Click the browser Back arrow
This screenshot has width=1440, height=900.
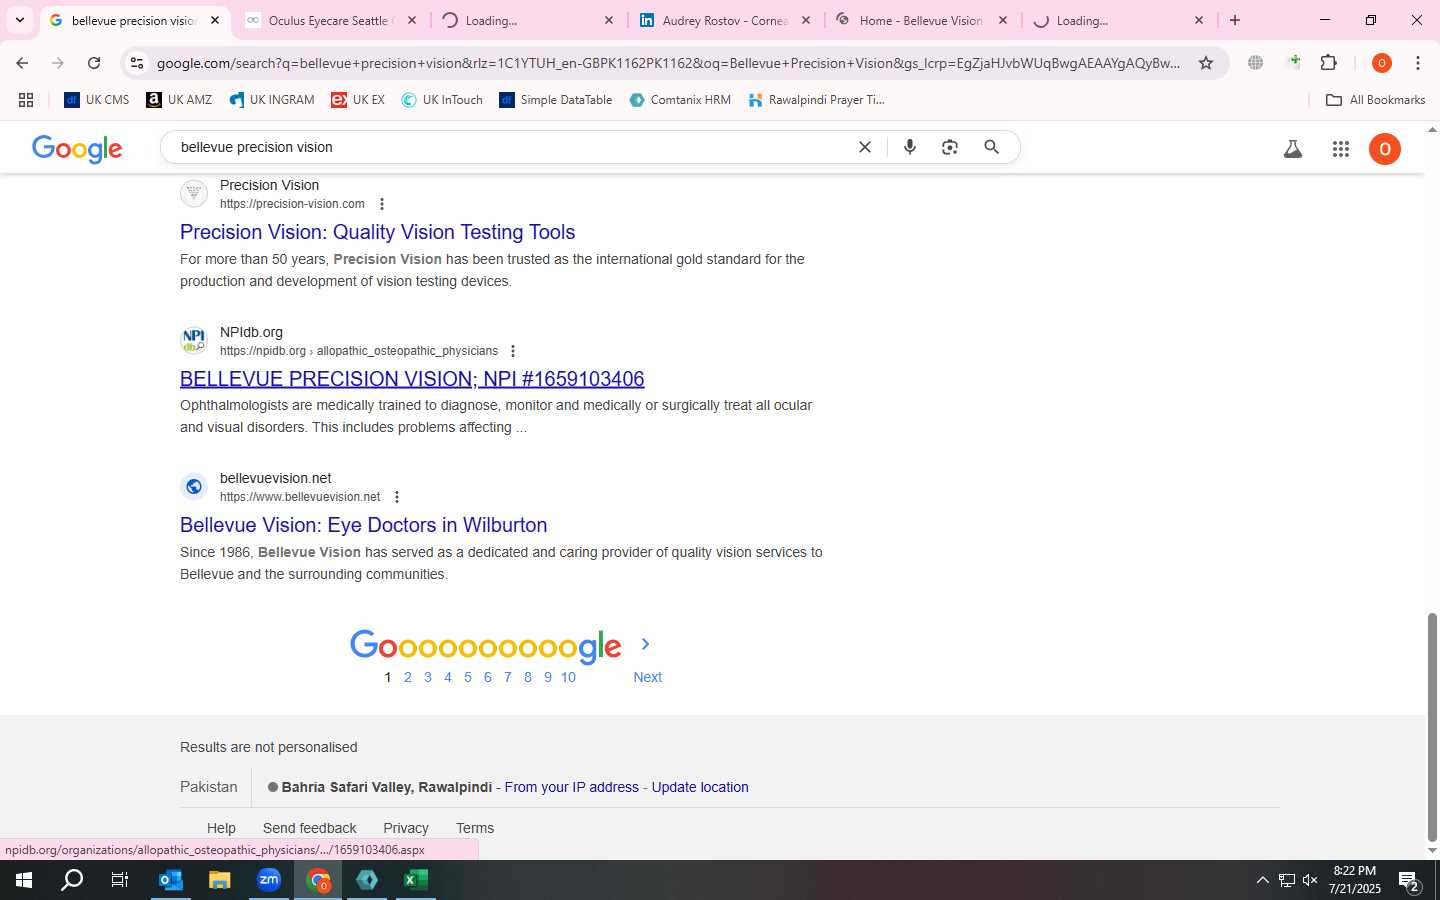tap(22, 63)
